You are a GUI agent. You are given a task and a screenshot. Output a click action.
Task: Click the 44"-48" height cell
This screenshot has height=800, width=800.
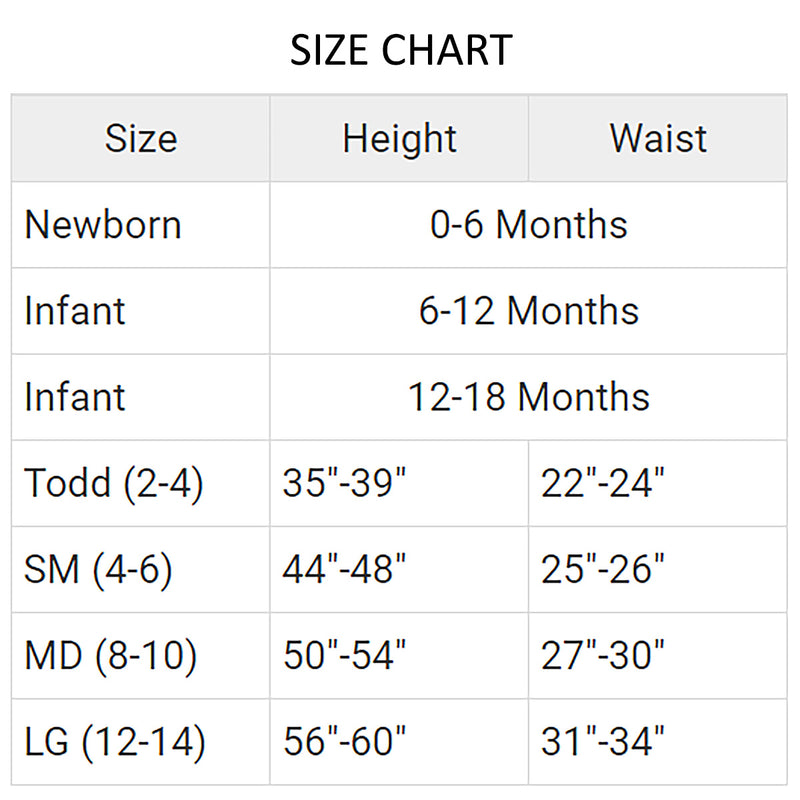pyautogui.click(x=345, y=569)
